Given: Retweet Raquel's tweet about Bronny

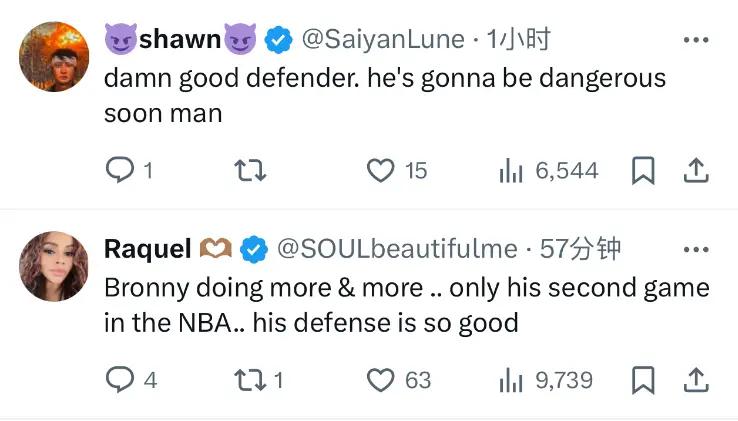Looking at the screenshot, I should (249, 380).
